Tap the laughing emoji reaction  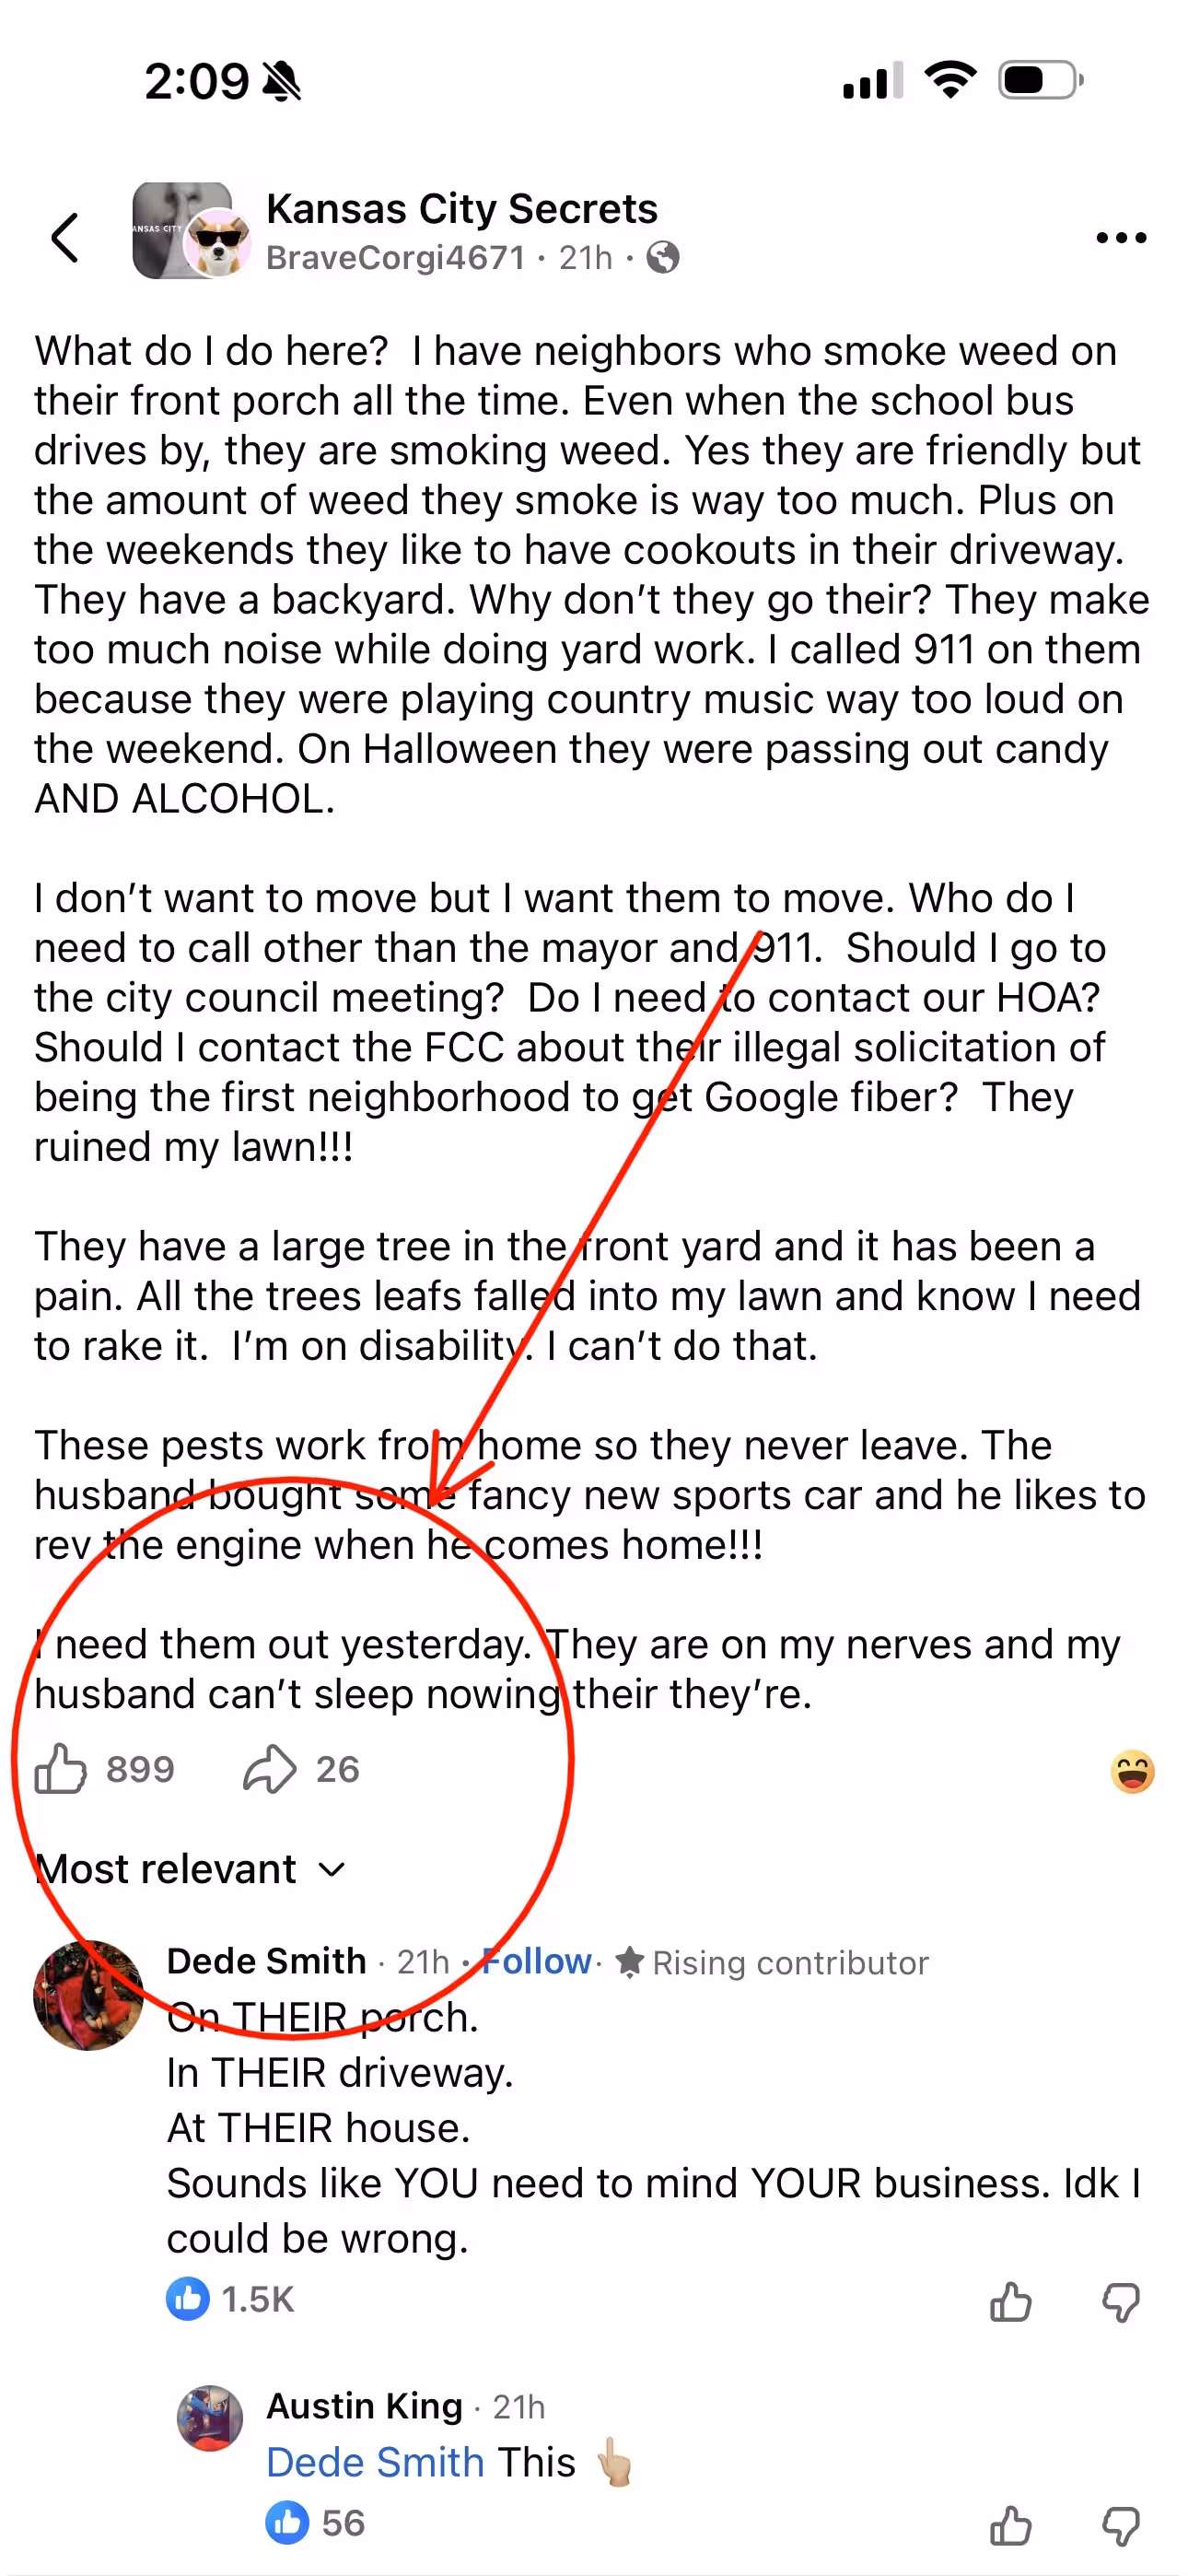(x=1132, y=1772)
